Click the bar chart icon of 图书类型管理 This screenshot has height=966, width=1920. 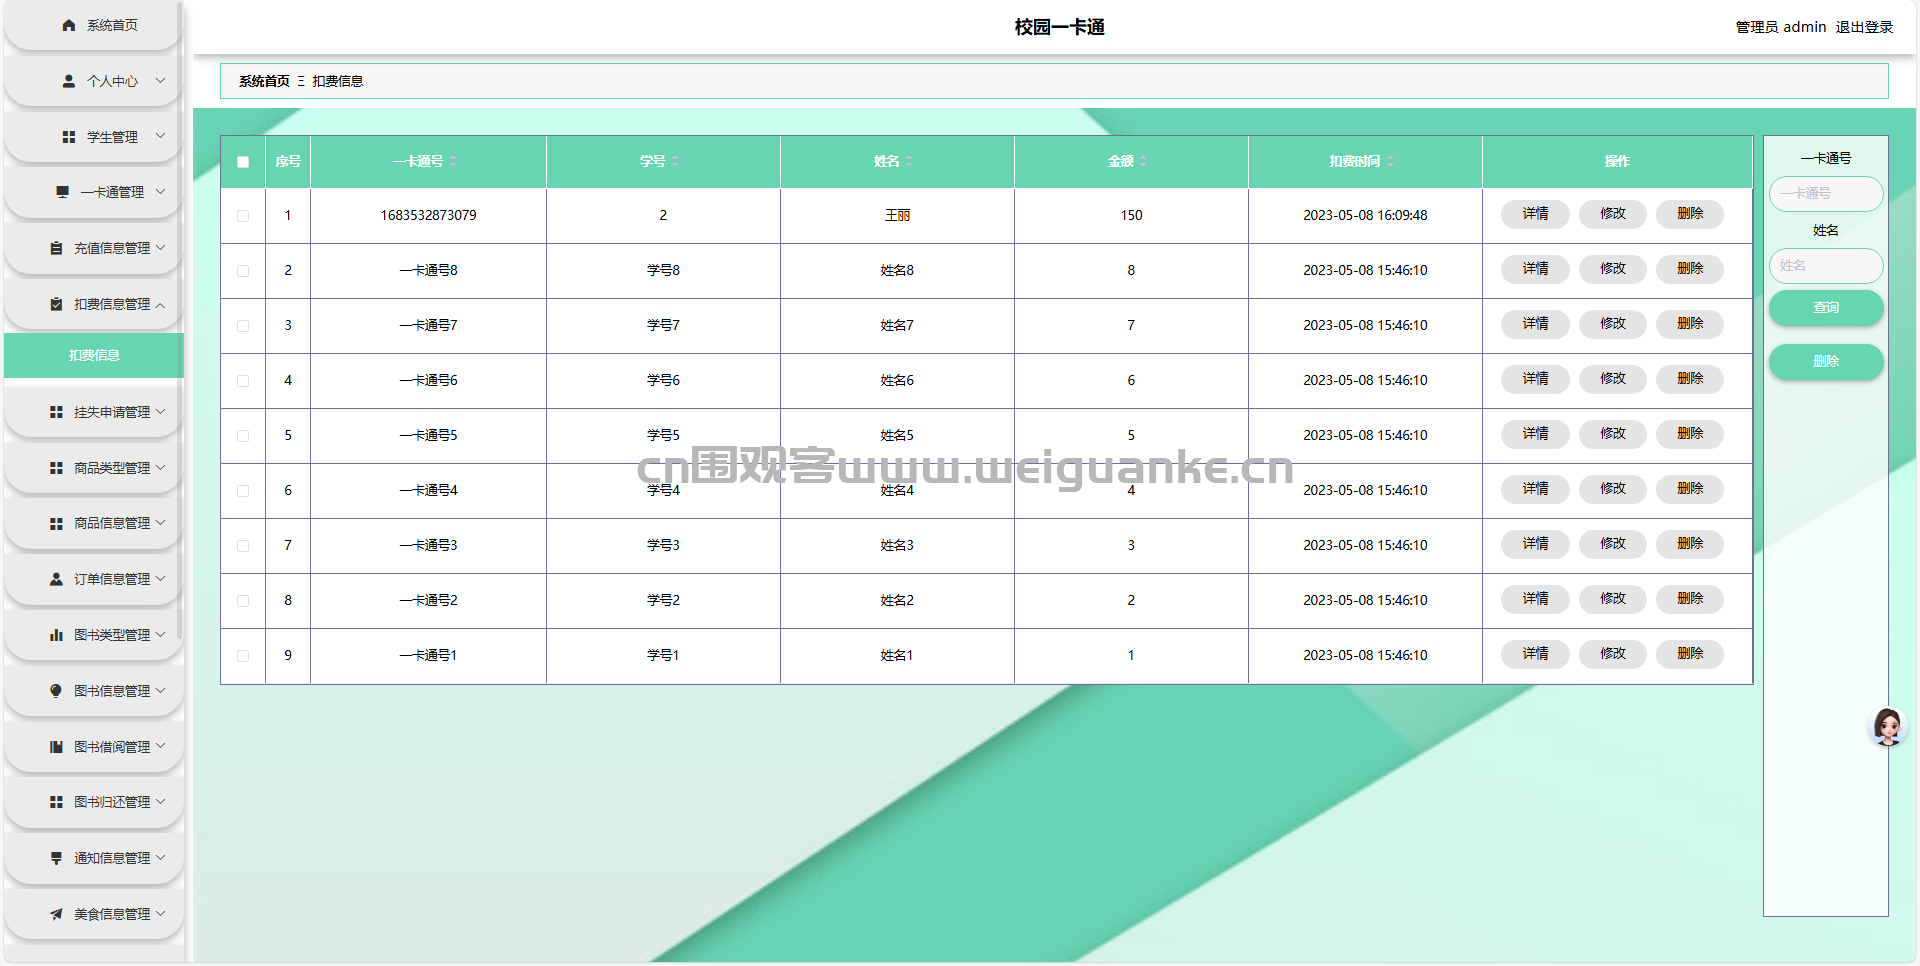[56, 635]
